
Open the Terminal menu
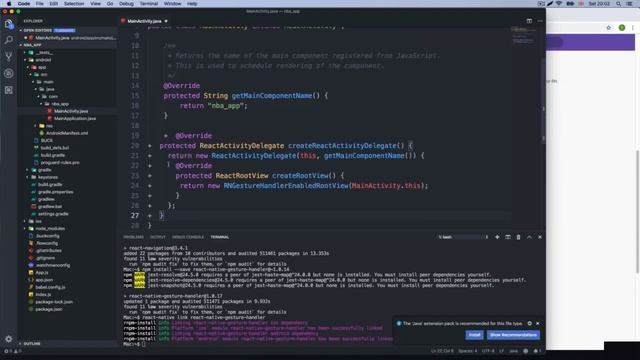[x=149, y=4]
